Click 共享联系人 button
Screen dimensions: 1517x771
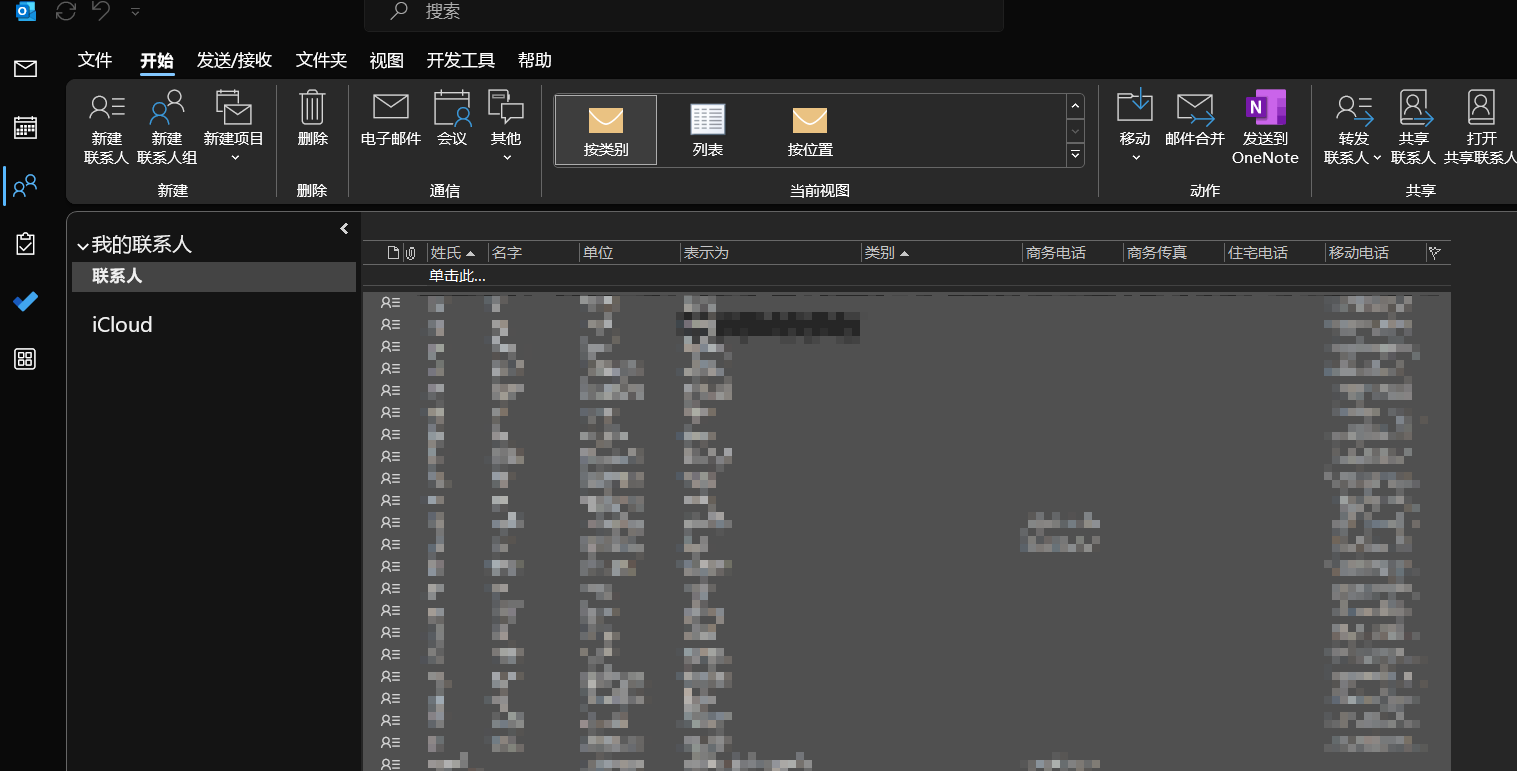pos(1413,128)
